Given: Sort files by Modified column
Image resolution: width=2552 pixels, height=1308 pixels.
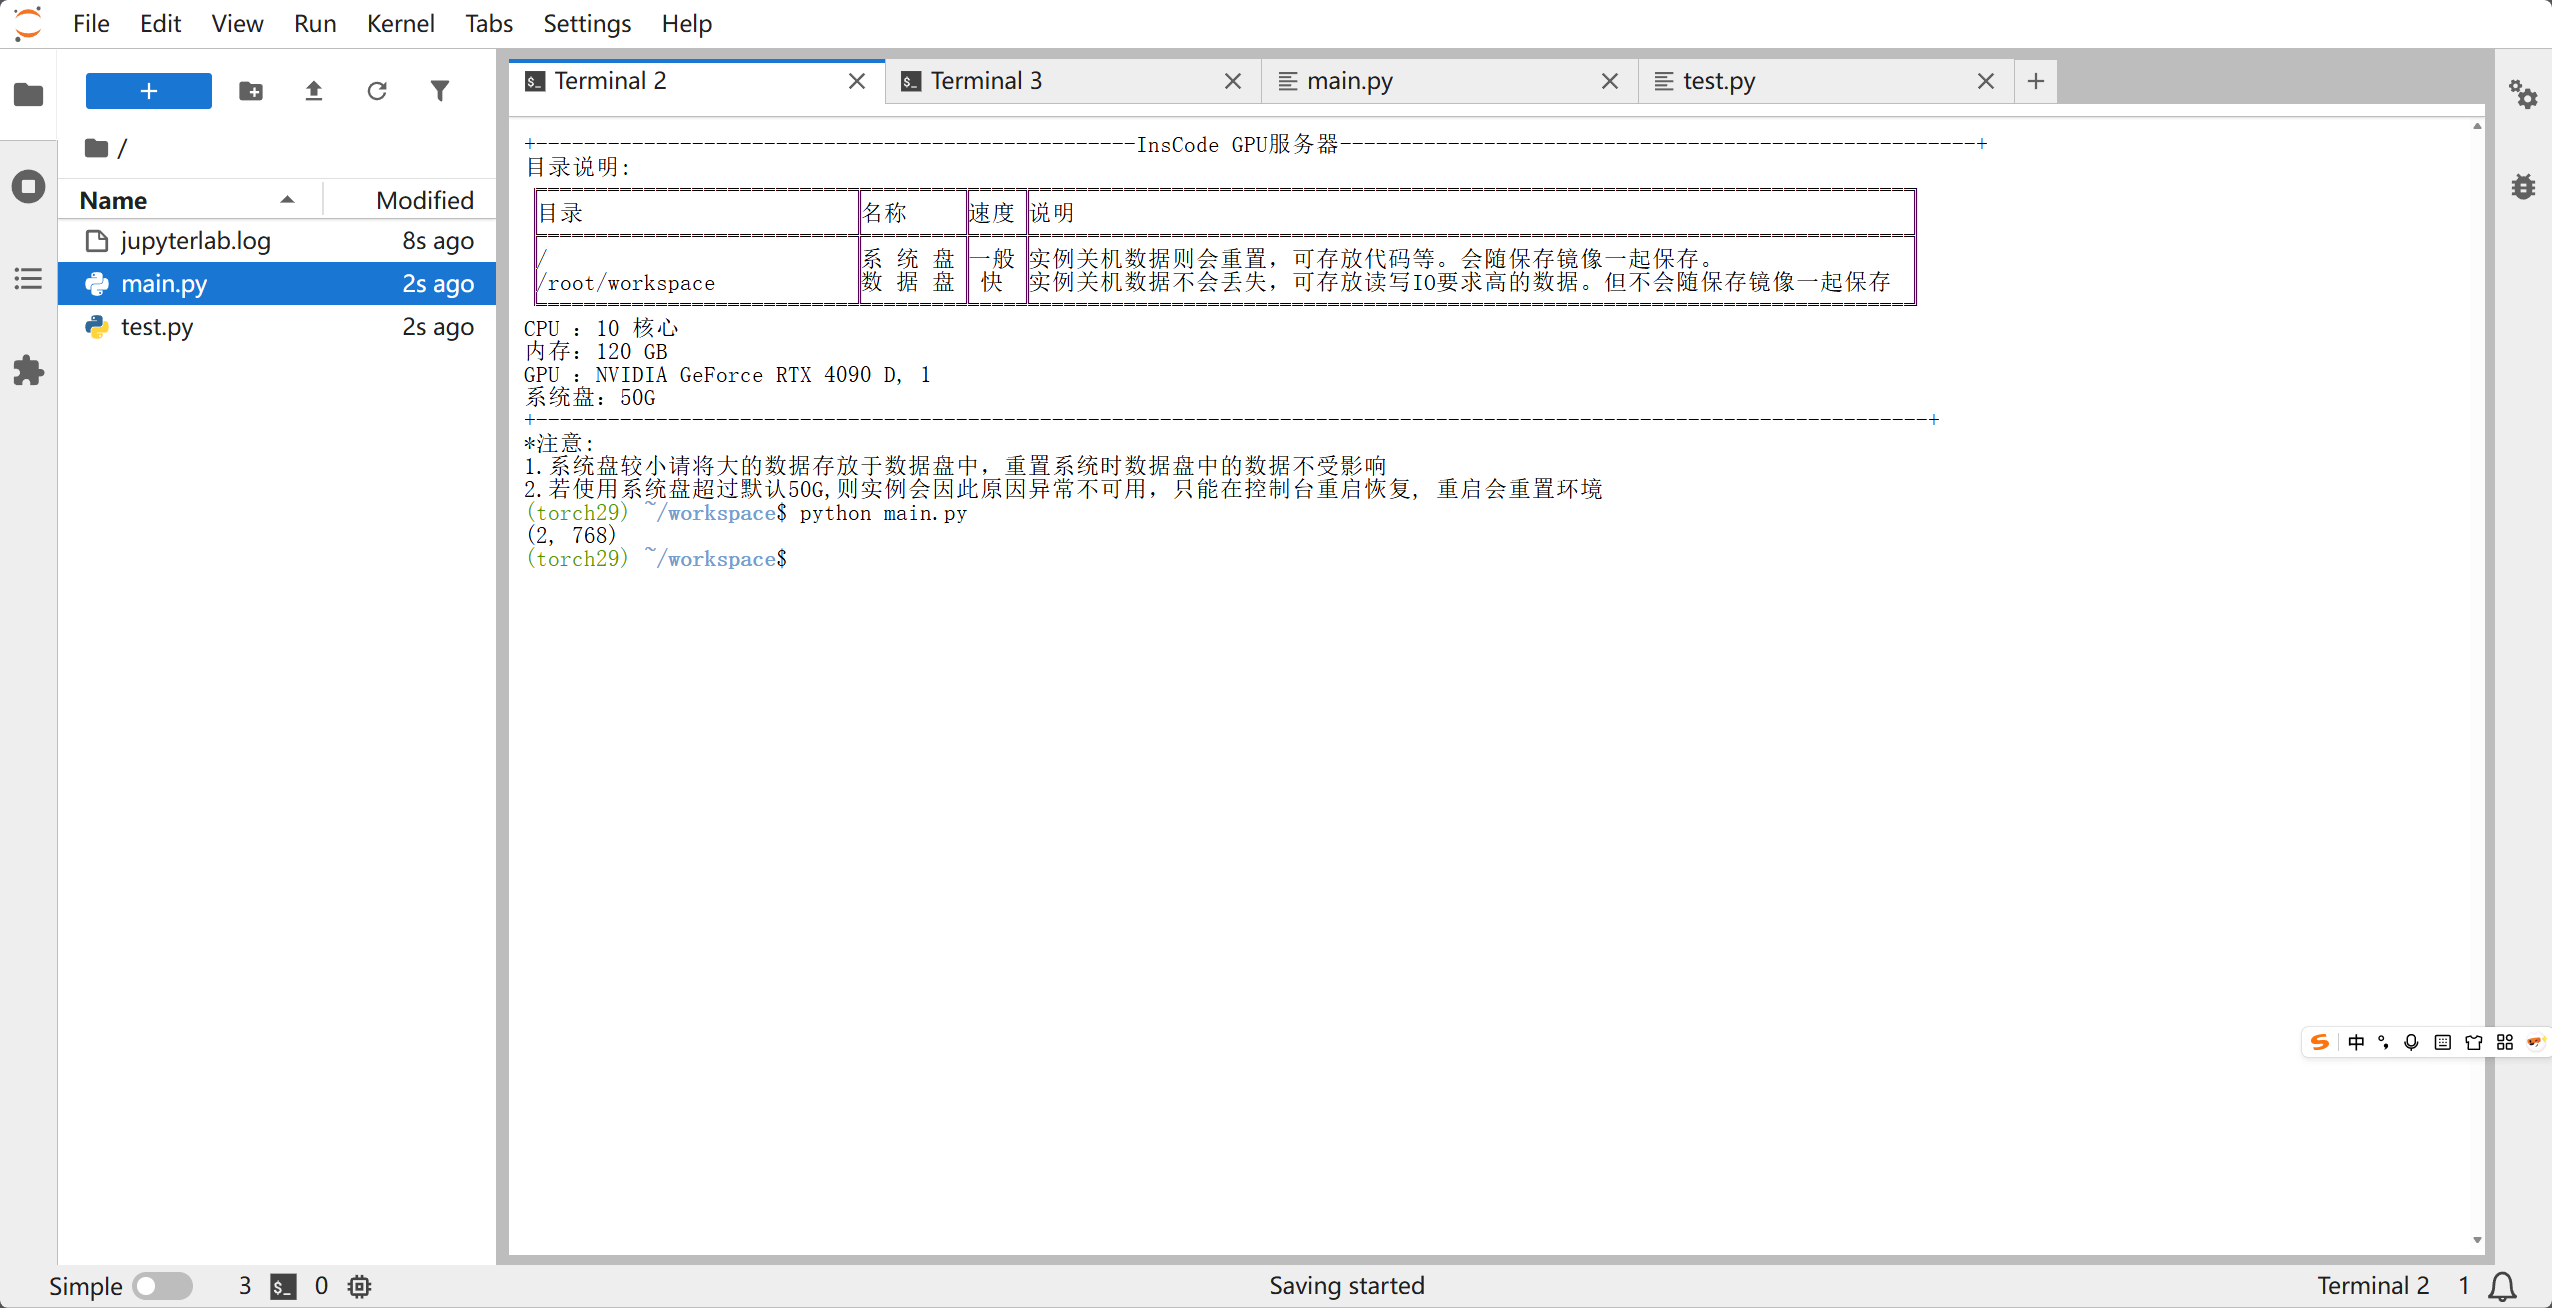Looking at the screenshot, I should [x=424, y=200].
